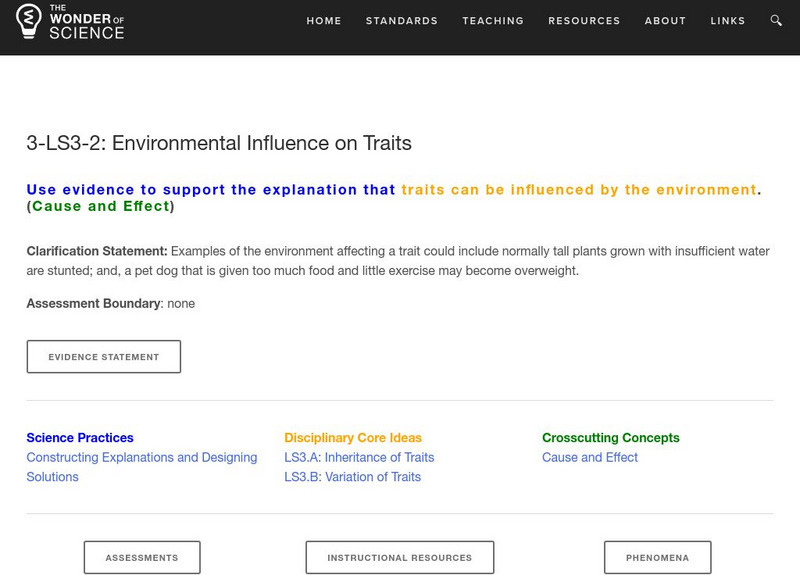Click the About navigation item
This screenshot has height=575, width=800.
coord(665,21)
